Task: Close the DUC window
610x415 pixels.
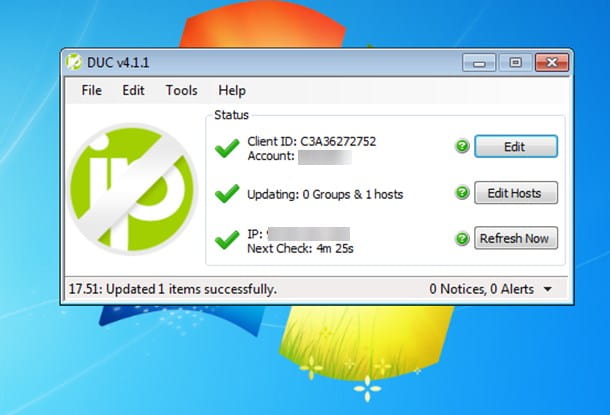Action: click(552, 63)
